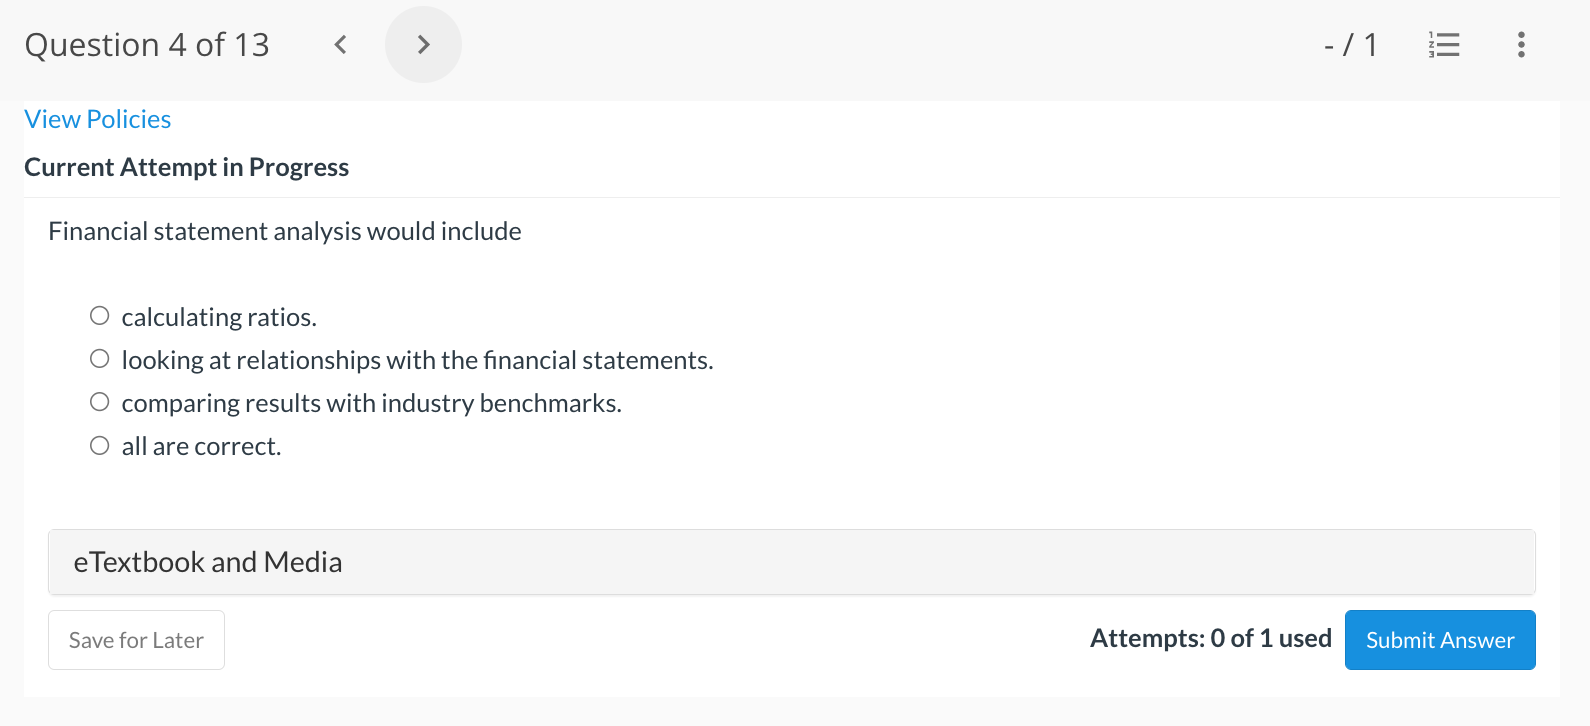The image size is (1590, 726).
Task: Click the answer text 'calculating ratios.'
Action: click(219, 316)
